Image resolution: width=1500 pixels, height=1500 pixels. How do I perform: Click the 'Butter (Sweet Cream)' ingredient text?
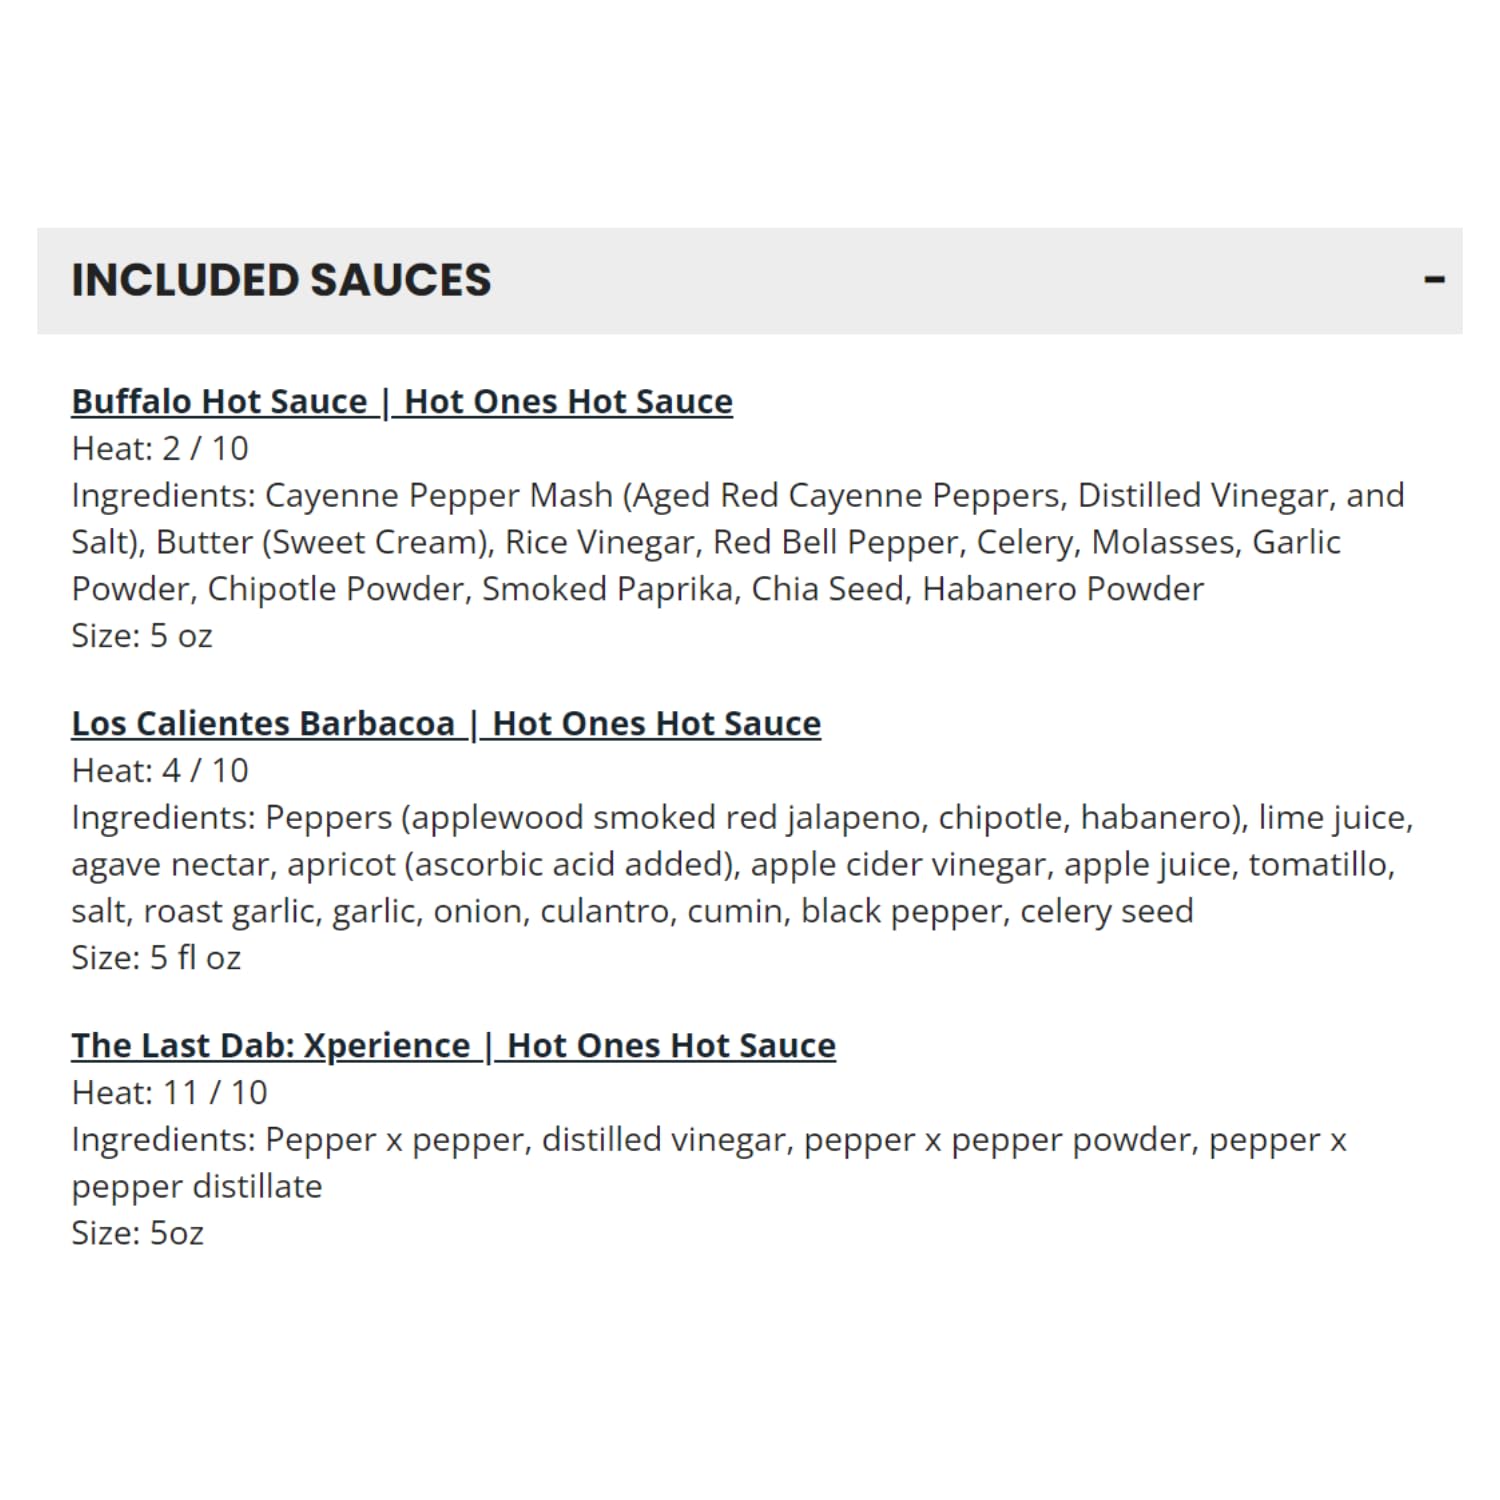point(321,543)
